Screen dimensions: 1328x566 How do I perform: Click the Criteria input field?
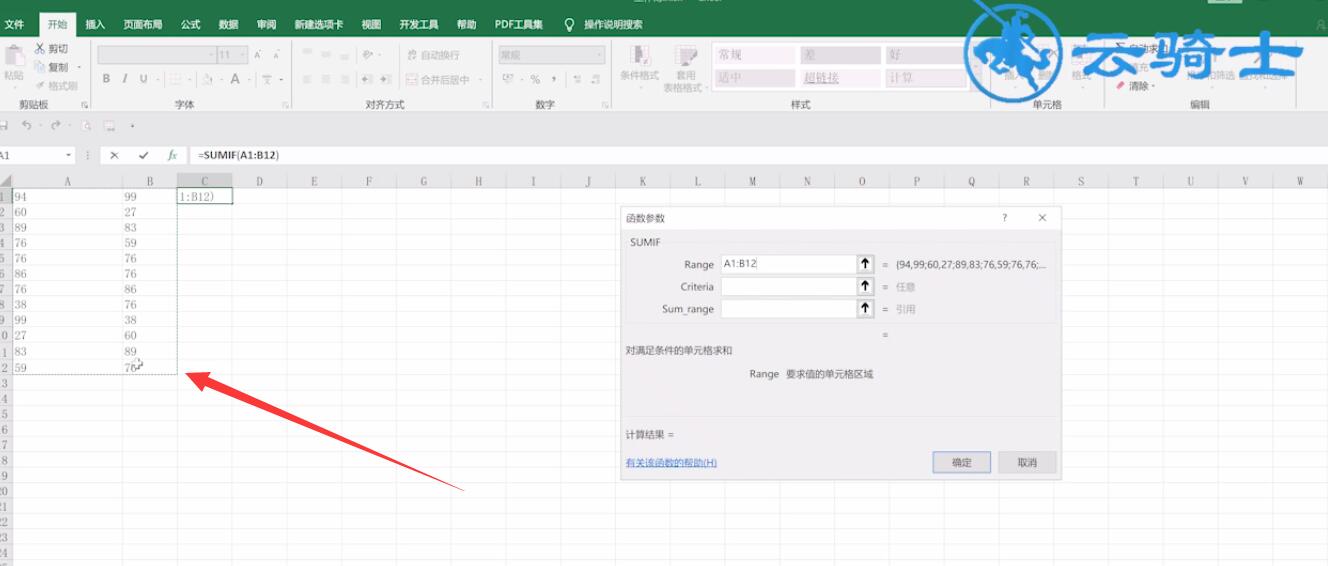coord(787,286)
